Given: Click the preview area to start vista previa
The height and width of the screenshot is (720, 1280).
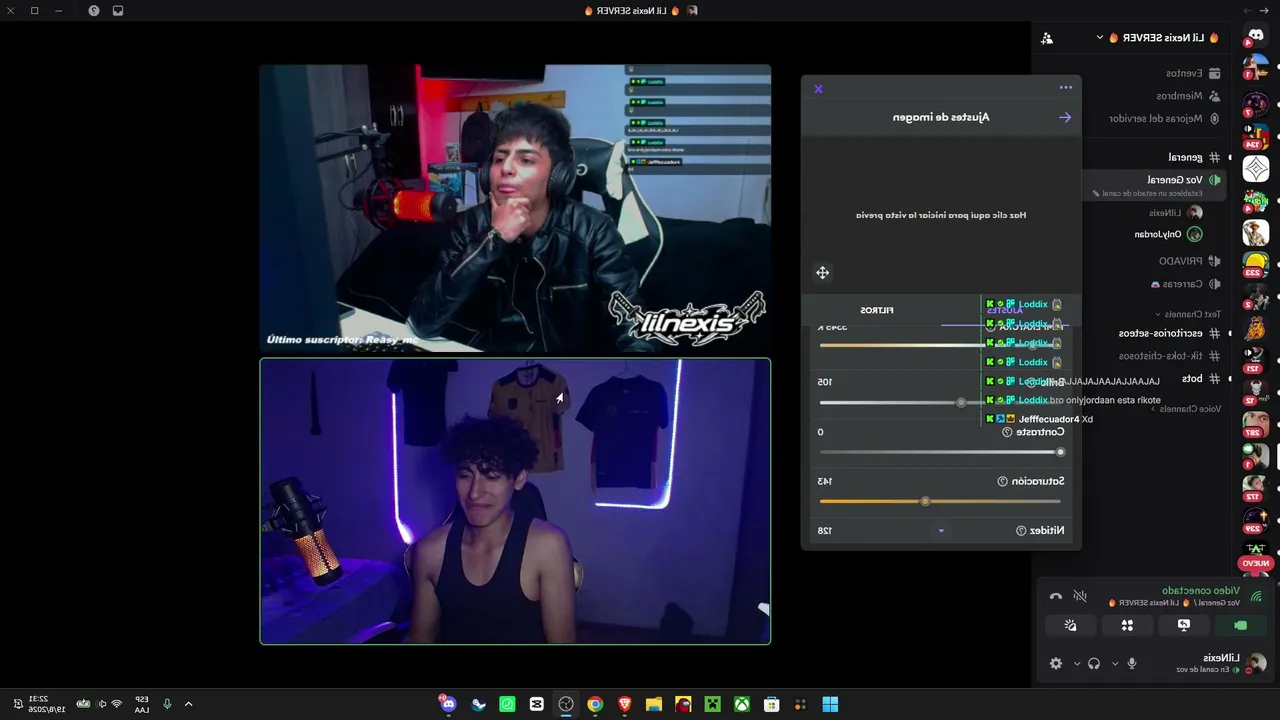Looking at the screenshot, I should [x=941, y=215].
